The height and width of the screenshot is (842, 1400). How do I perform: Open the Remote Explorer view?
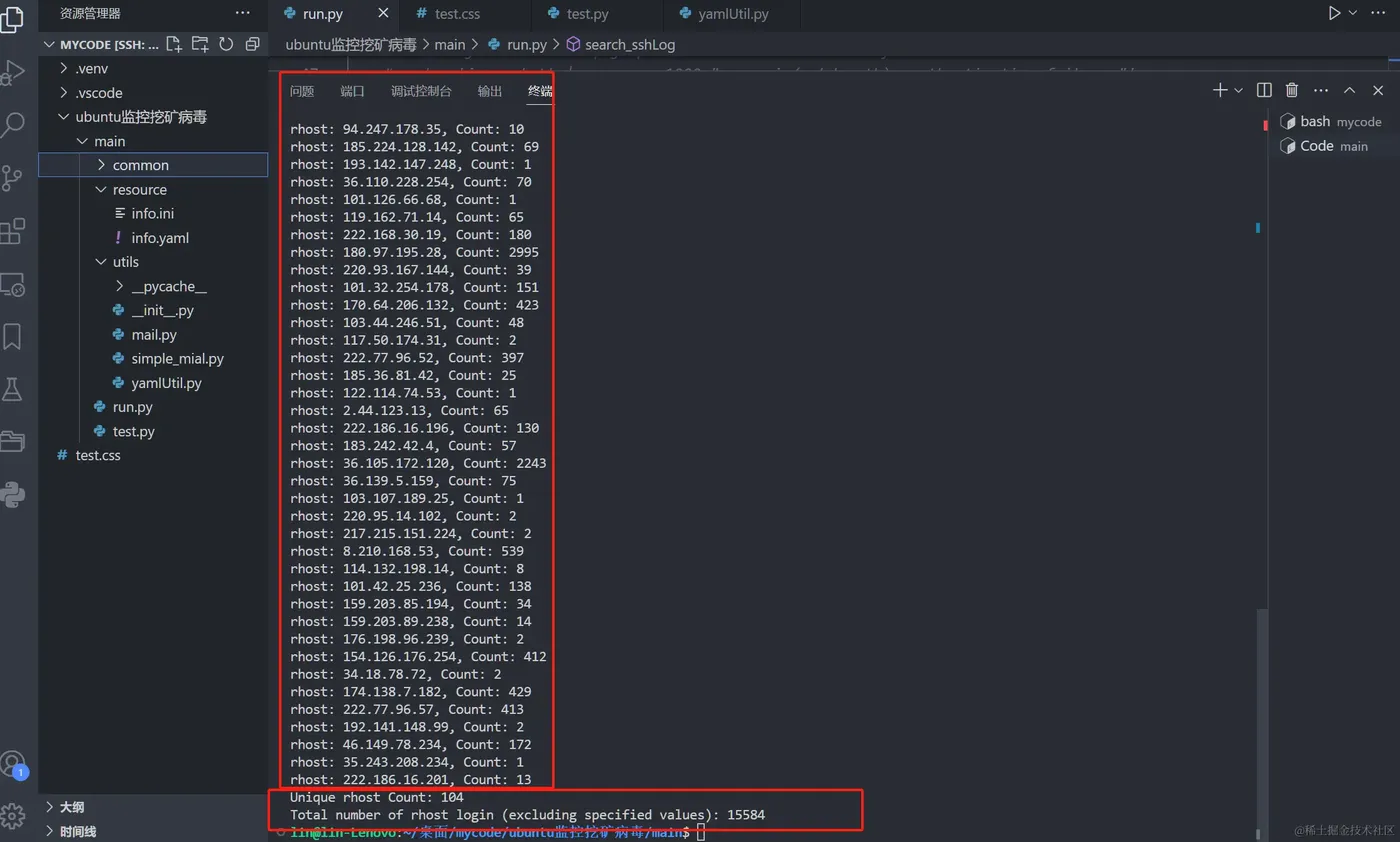(12, 285)
